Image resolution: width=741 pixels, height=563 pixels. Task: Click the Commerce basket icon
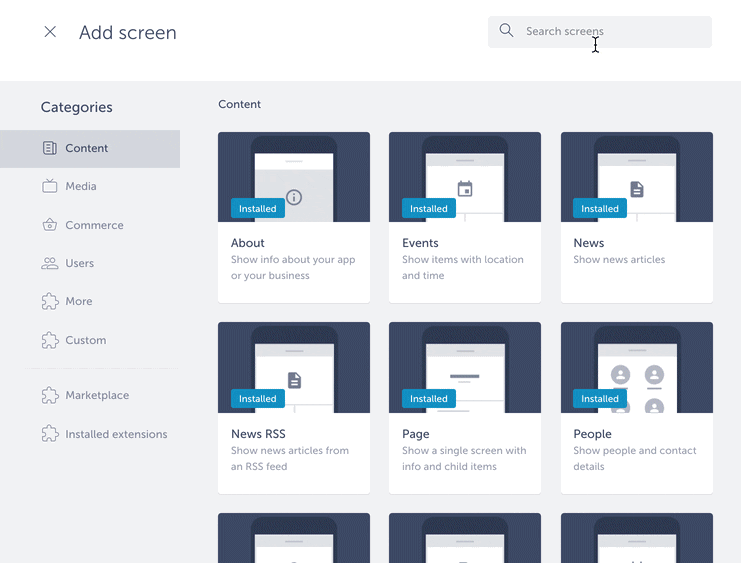(x=50, y=225)
